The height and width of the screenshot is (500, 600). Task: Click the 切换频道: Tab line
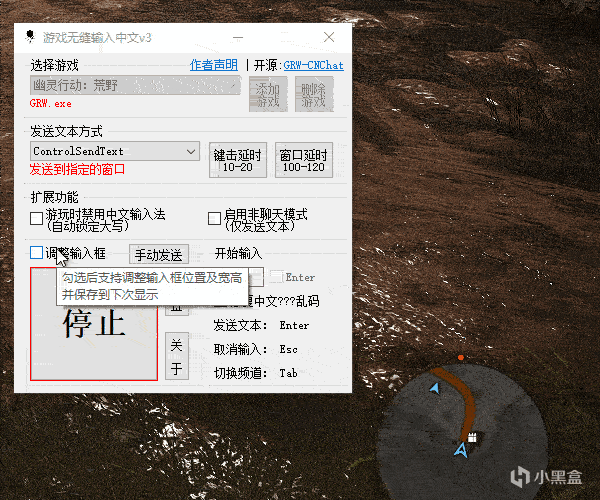256,373
